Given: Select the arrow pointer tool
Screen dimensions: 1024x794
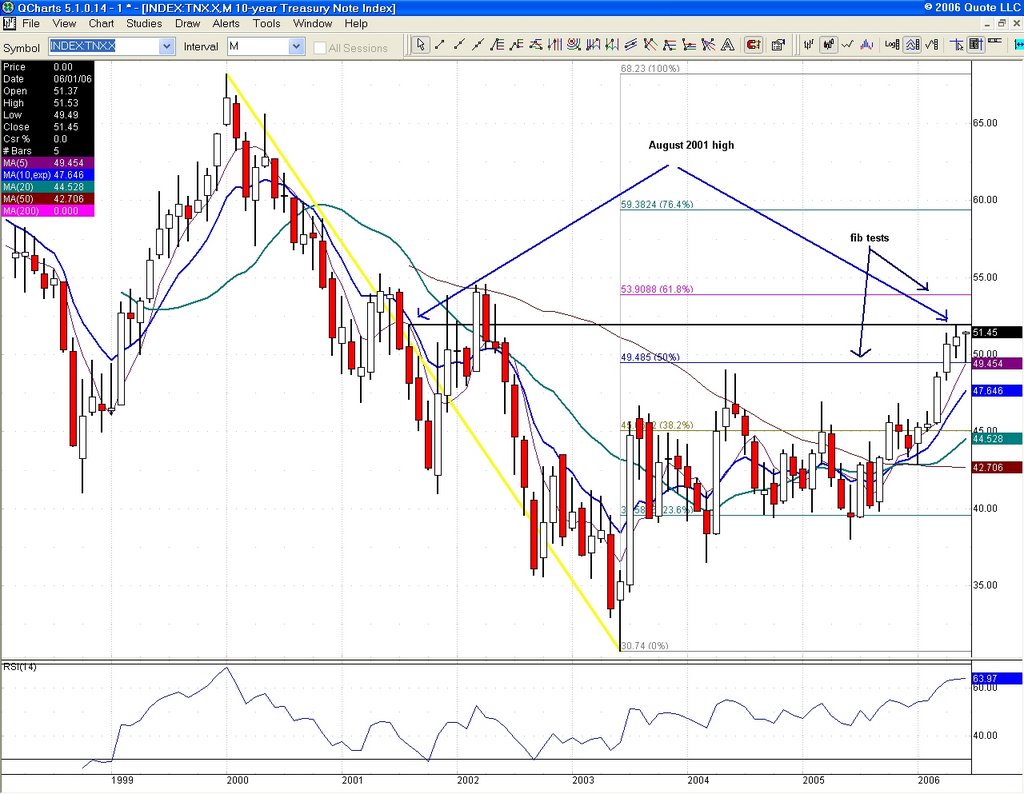Looking at the screenshot, I should (421, 45).
